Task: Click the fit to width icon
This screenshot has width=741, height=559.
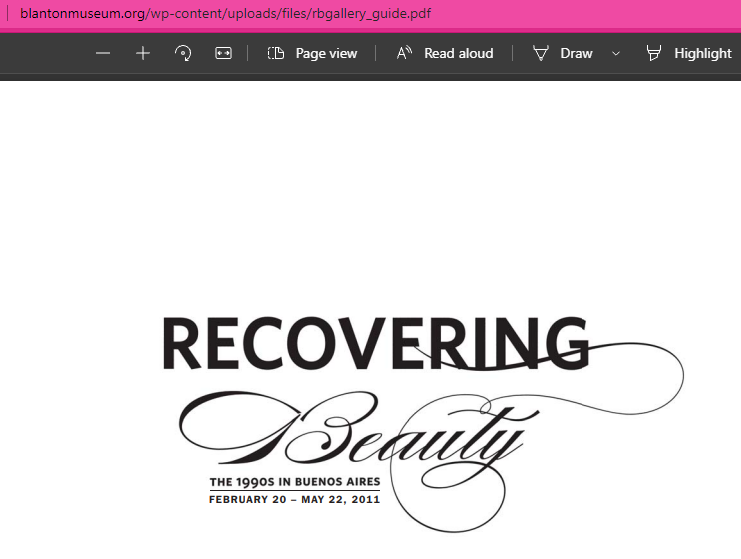Action: (223, 53)
